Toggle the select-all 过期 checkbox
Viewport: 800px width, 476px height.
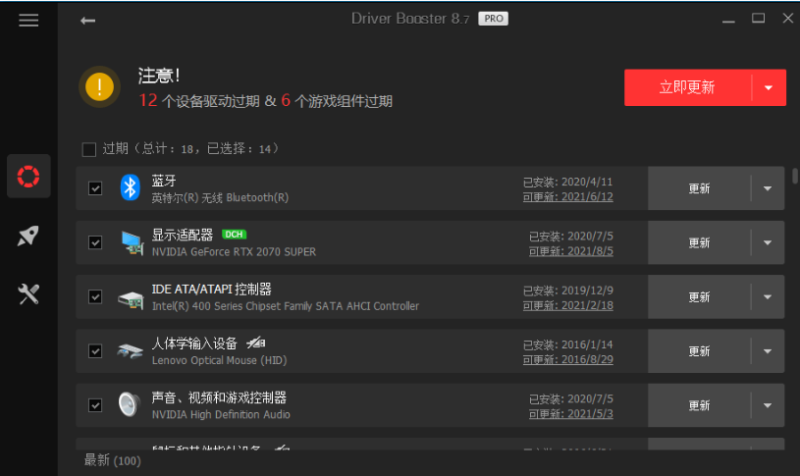[x=89, y=149]
